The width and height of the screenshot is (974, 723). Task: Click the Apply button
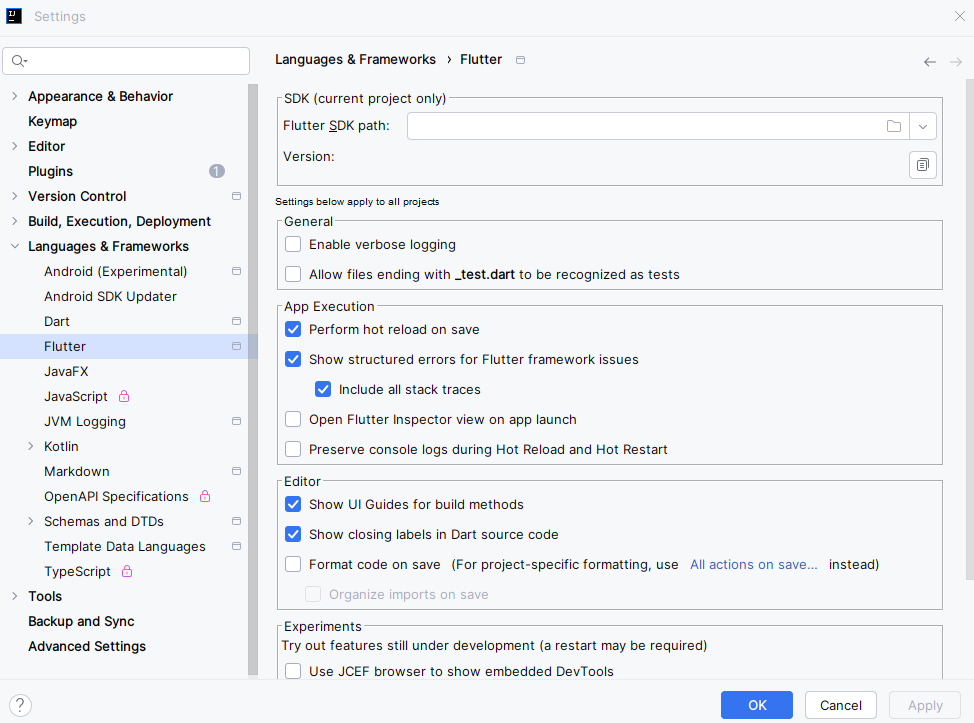[x=925, y=705]
